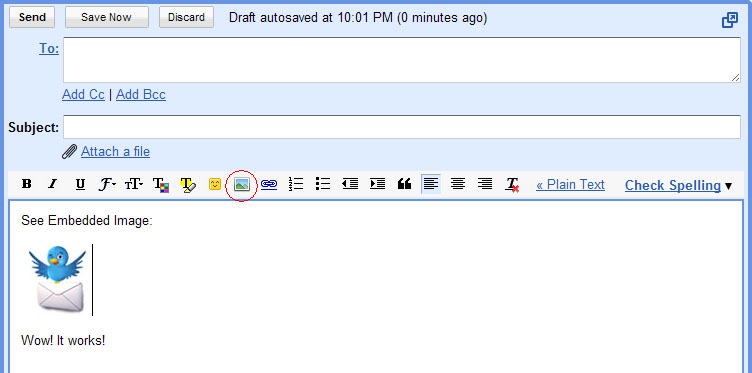Open the text color palette
The height and width of the screenshot is (373, 752).
click(x=161, y=185)
